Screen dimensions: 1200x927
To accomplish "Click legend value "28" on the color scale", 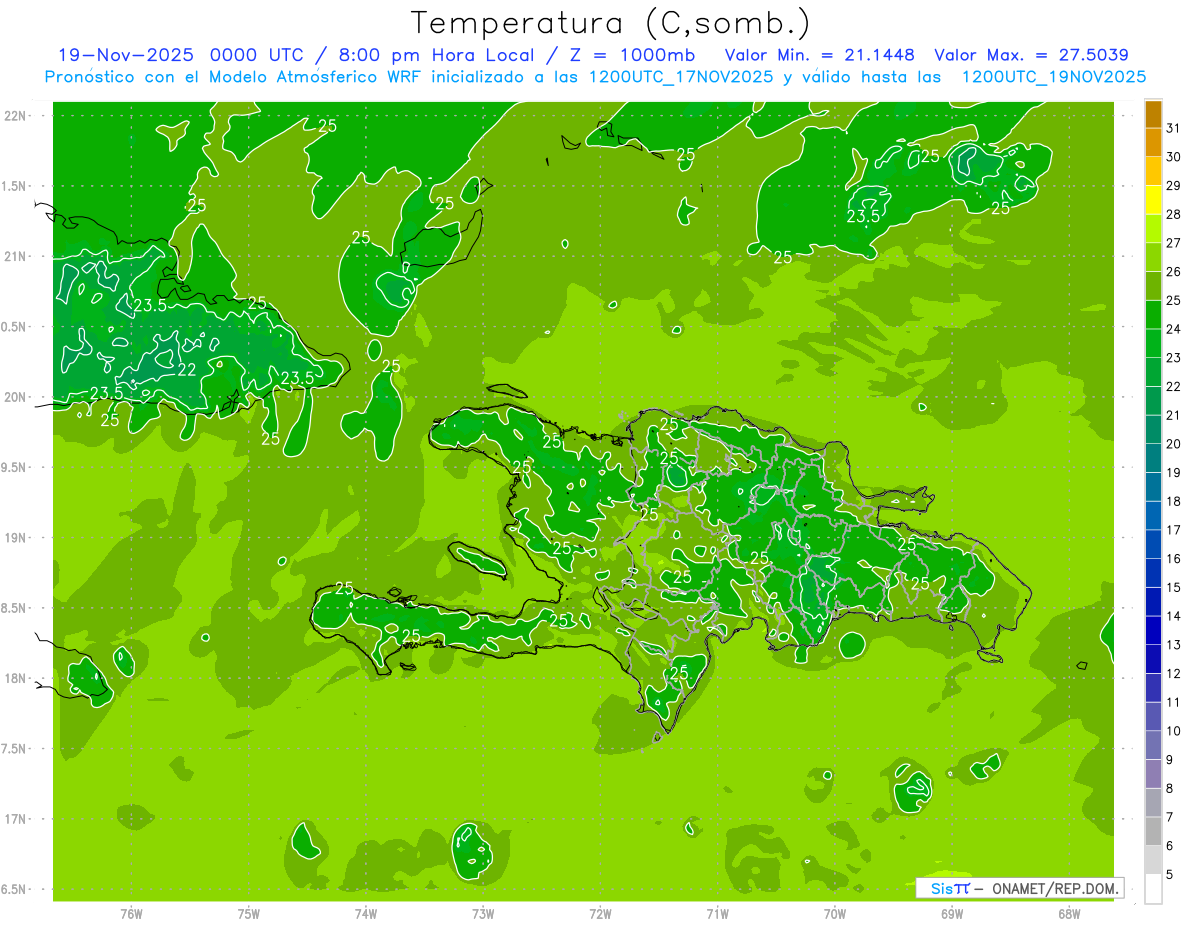I will pyautogui.click(x=1174, y=214).
